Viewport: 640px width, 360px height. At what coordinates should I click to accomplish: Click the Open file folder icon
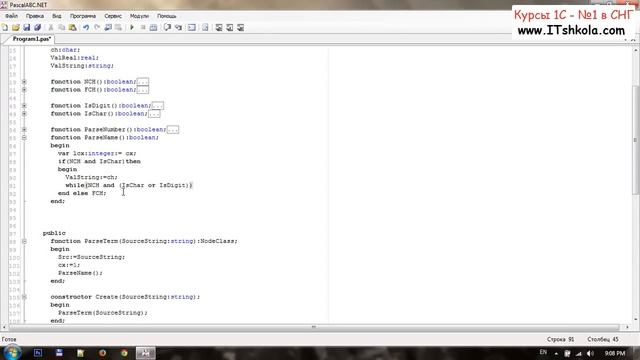(x=16, y=28)
